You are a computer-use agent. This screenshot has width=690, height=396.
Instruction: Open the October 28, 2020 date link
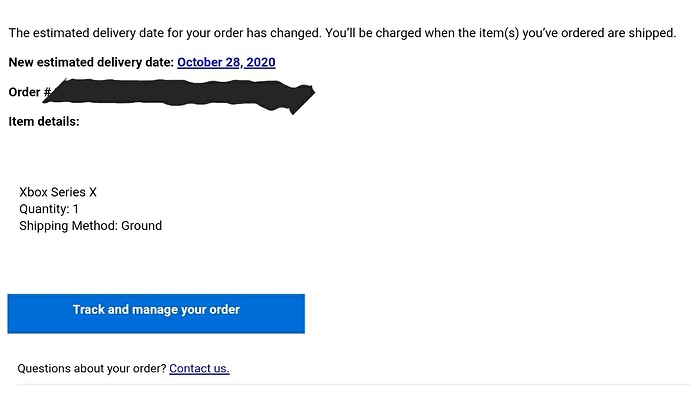click(226, 62)
